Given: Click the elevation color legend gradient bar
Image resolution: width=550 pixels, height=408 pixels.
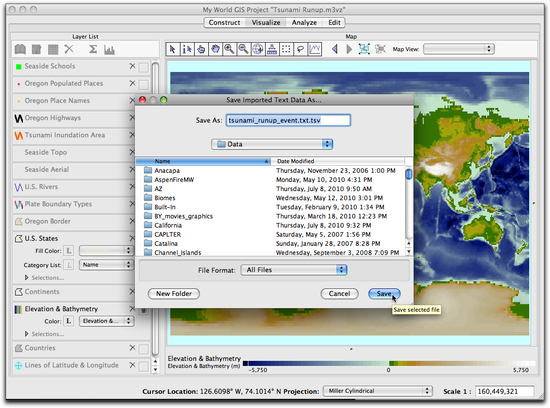Looking at the screenshot, I should click(389, 363).
